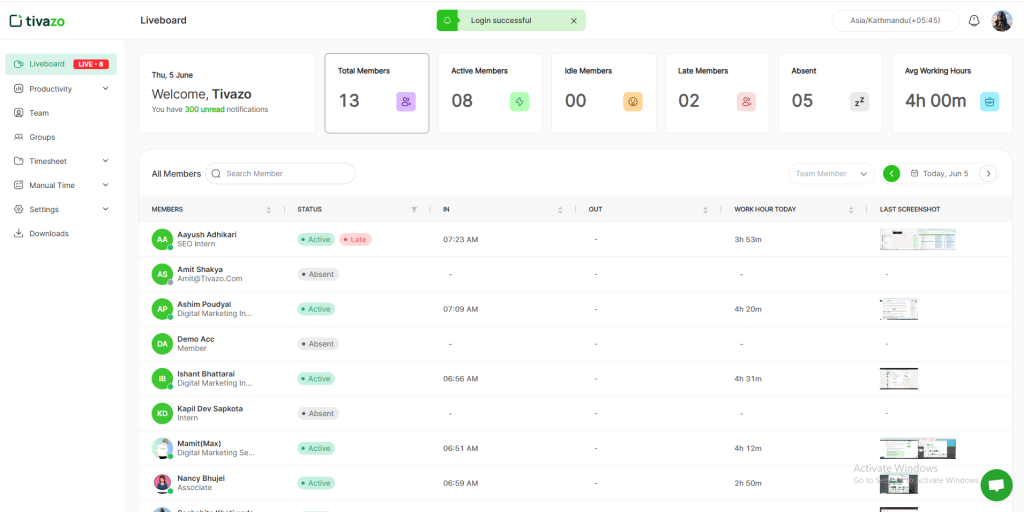Select the Asia/Kathmandu timezone button

[x=888, y=21]
